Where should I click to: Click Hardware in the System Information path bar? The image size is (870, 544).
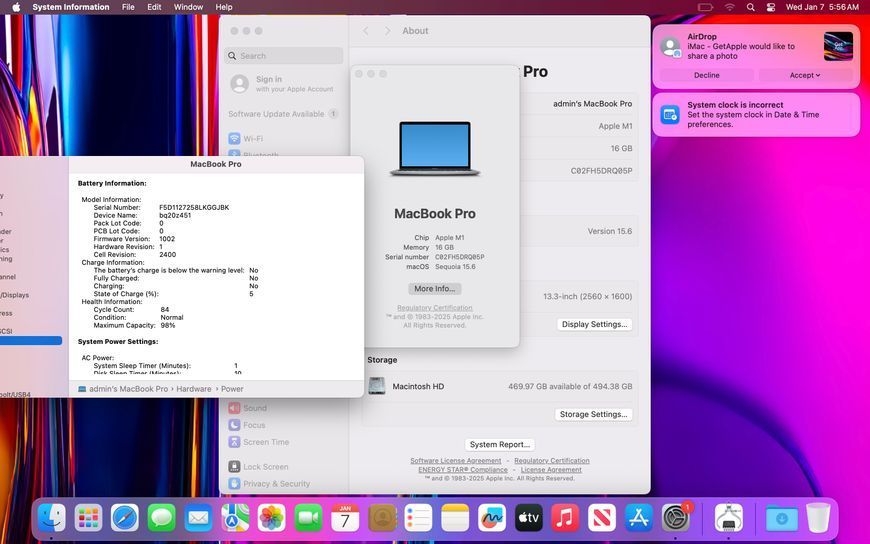194,389
